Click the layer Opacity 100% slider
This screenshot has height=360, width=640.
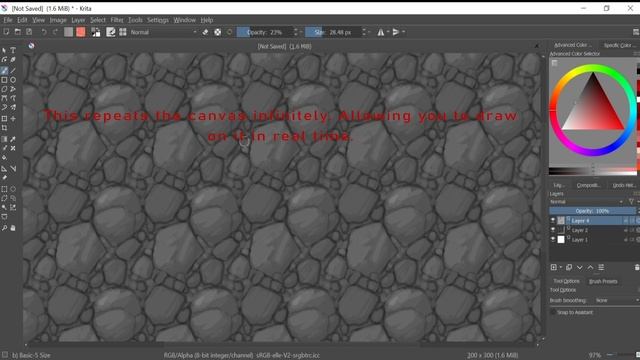coord(592,211)
